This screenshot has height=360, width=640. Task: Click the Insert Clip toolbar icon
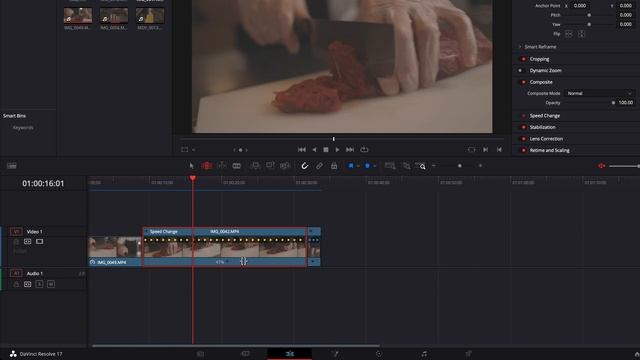255,166
